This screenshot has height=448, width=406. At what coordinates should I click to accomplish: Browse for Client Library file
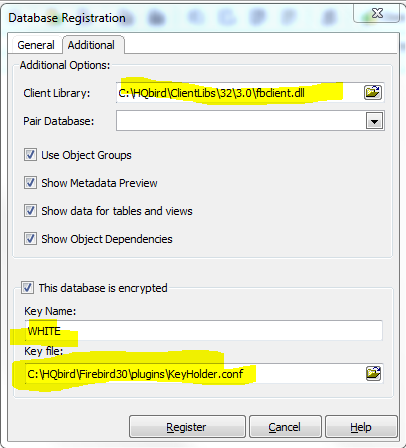click(x=373, y=92)
